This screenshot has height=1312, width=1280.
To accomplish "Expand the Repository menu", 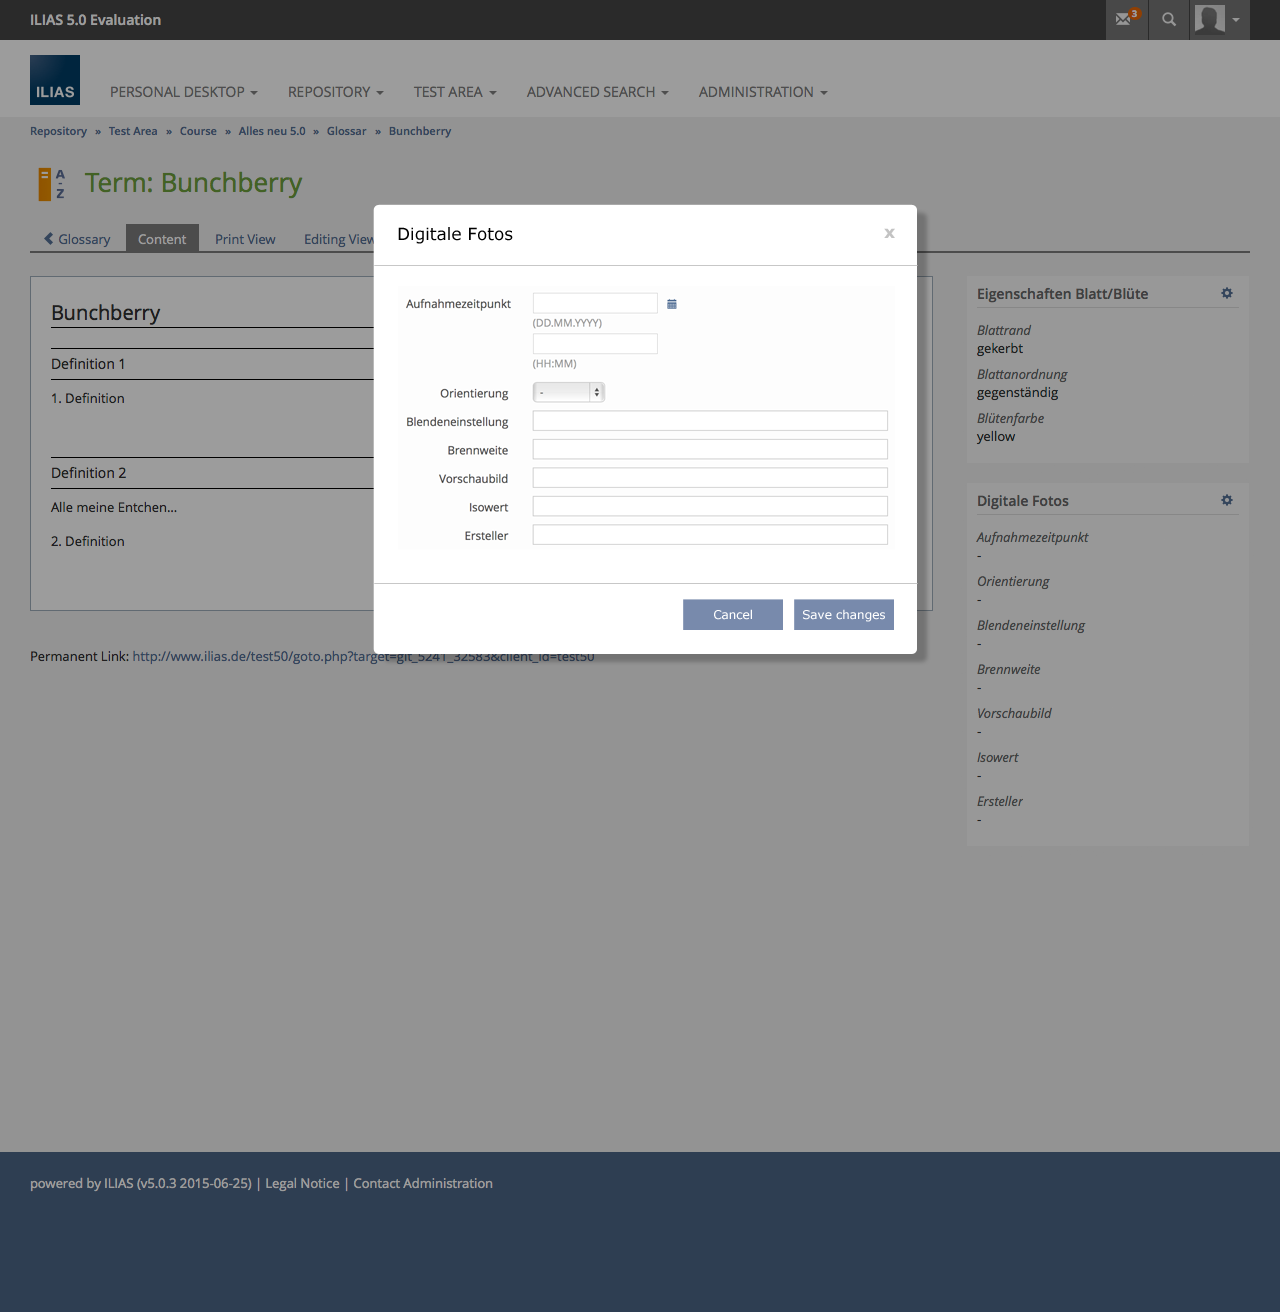I will tap(335, 92).
